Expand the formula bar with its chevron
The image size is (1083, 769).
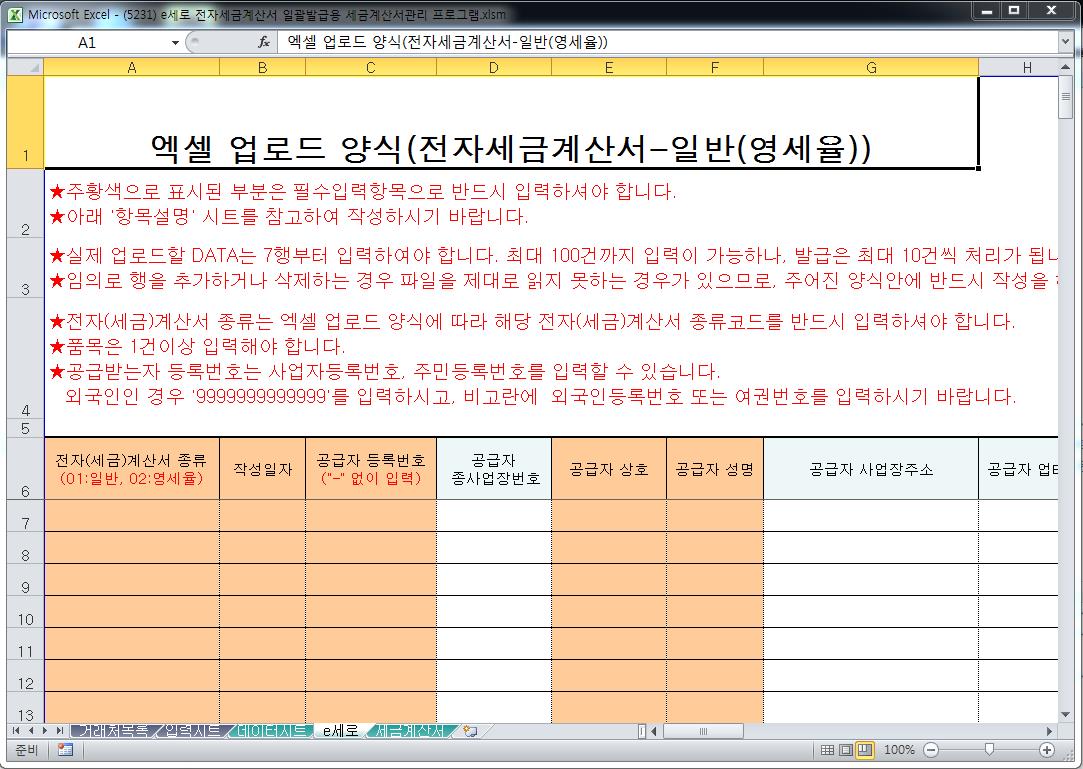[1063, 41]
